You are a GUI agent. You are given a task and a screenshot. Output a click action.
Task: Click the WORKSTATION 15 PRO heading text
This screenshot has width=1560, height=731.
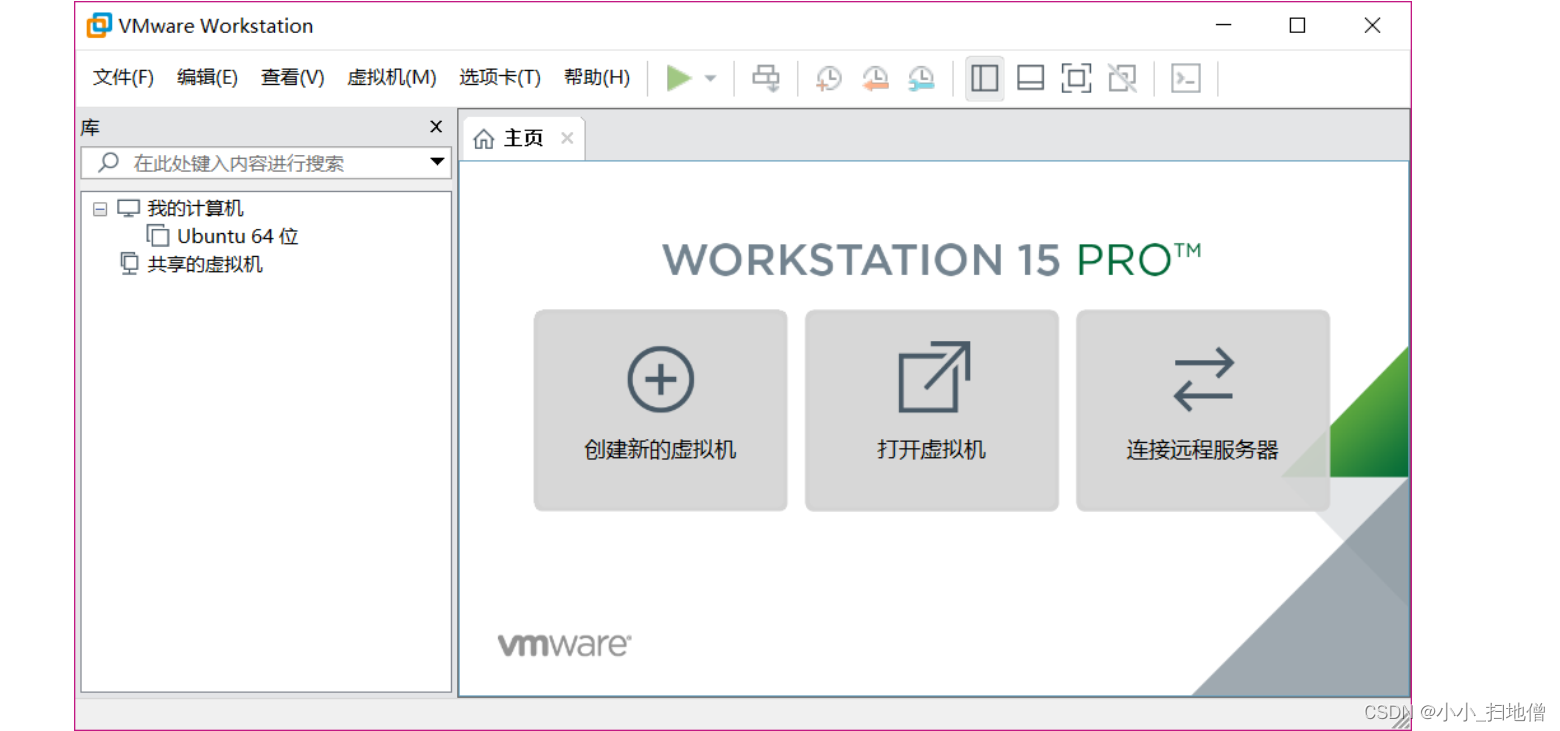click(x=931, y=259)
